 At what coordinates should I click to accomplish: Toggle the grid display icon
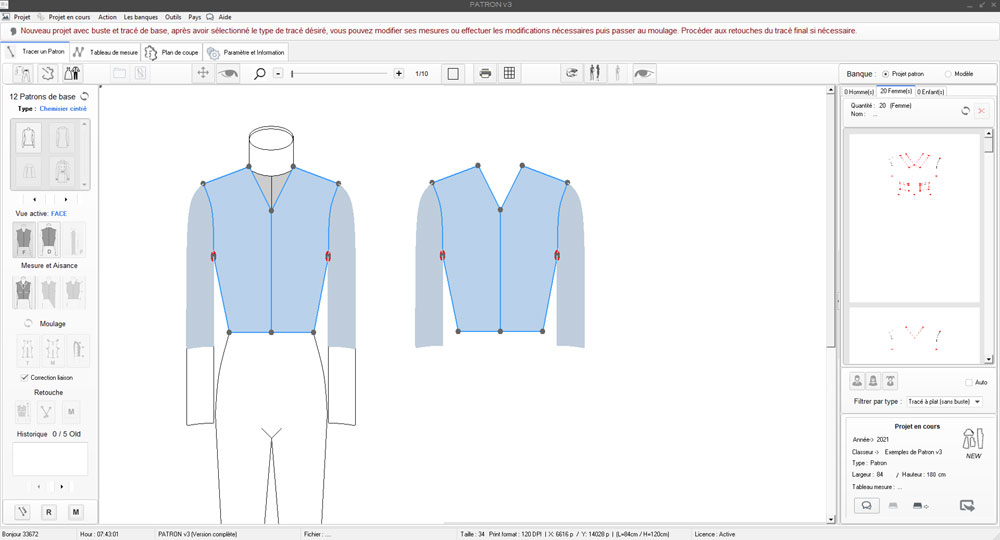click(x=509, y=73)
